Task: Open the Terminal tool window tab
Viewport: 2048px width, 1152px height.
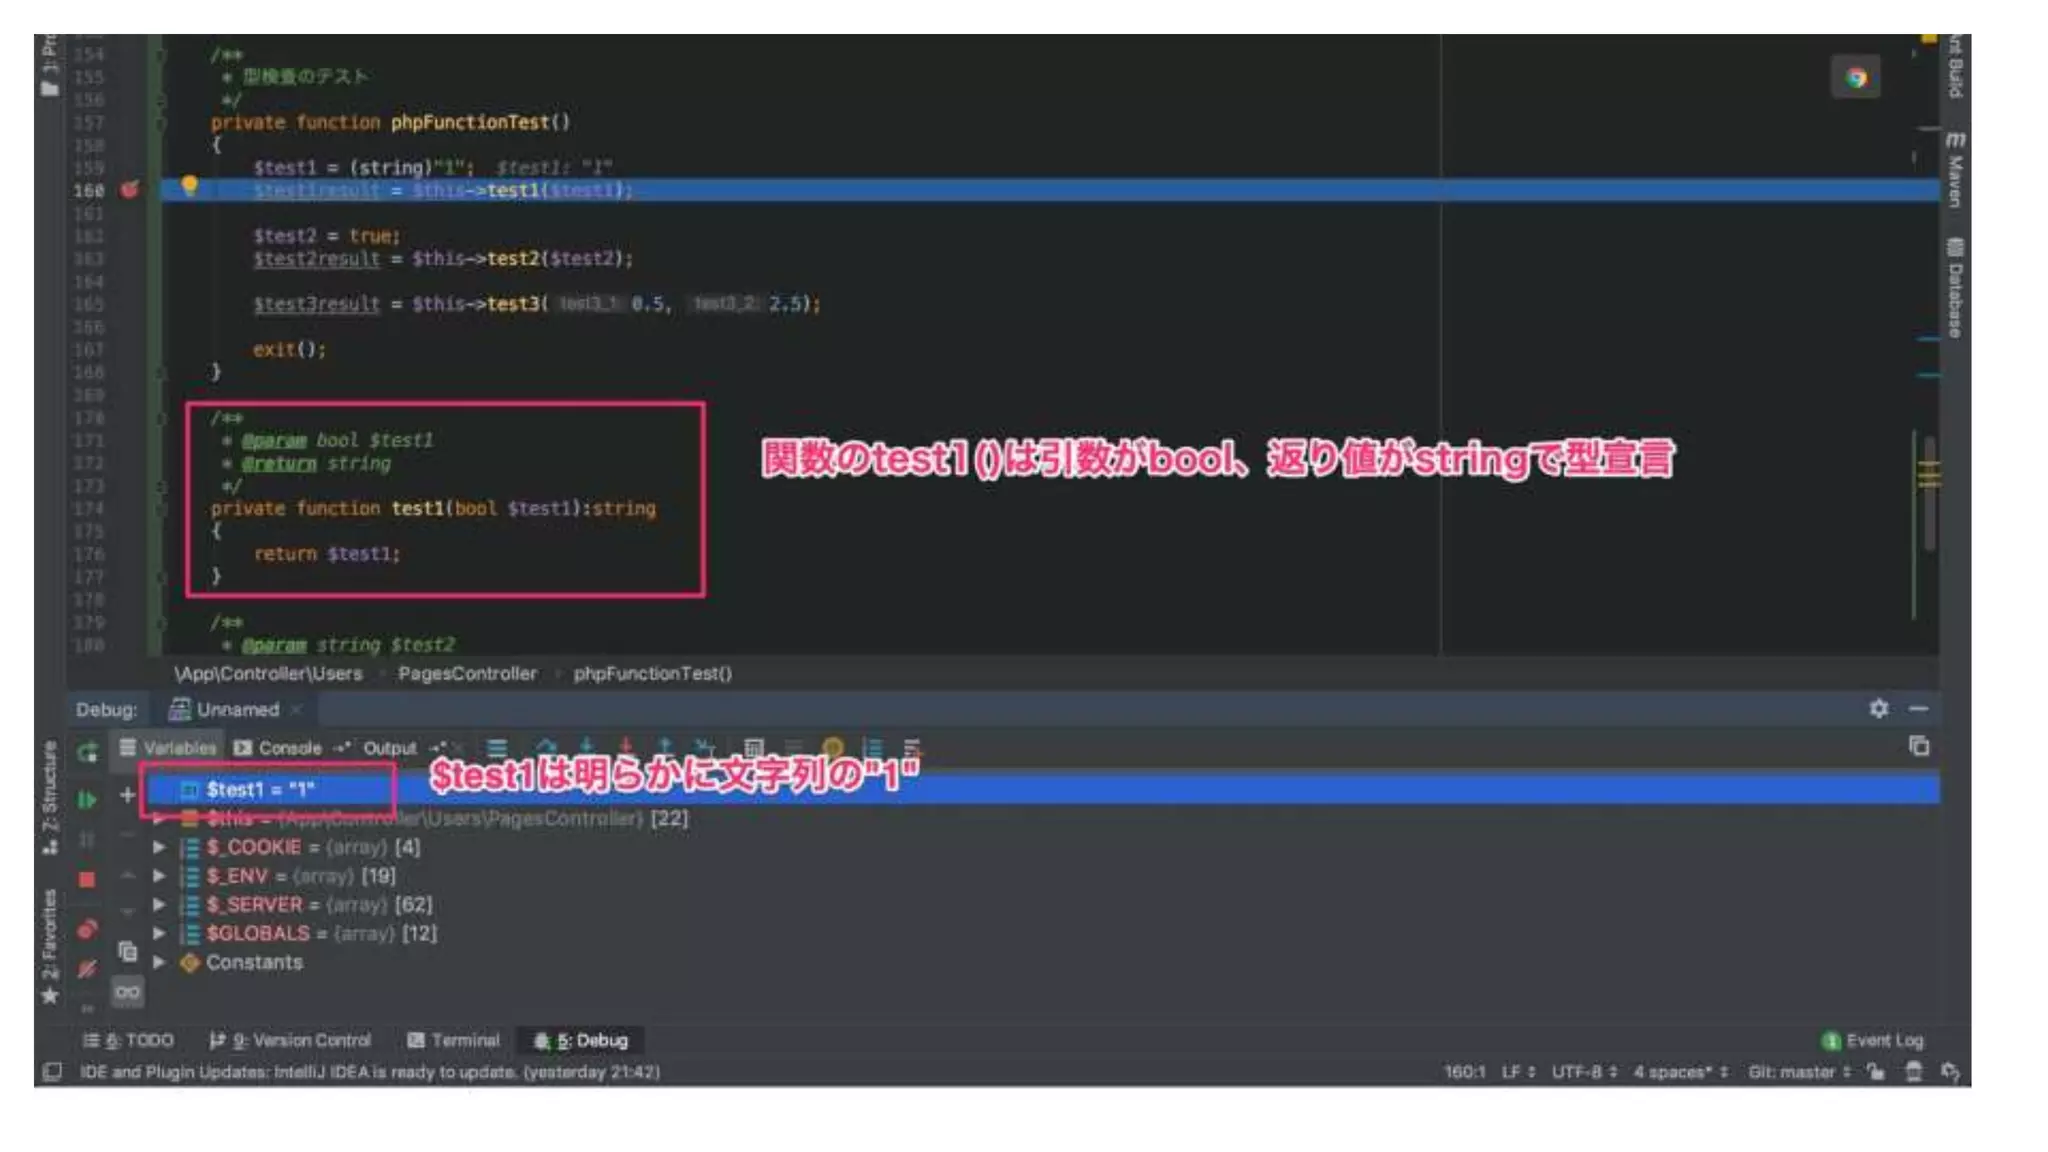Action: 453,1040
